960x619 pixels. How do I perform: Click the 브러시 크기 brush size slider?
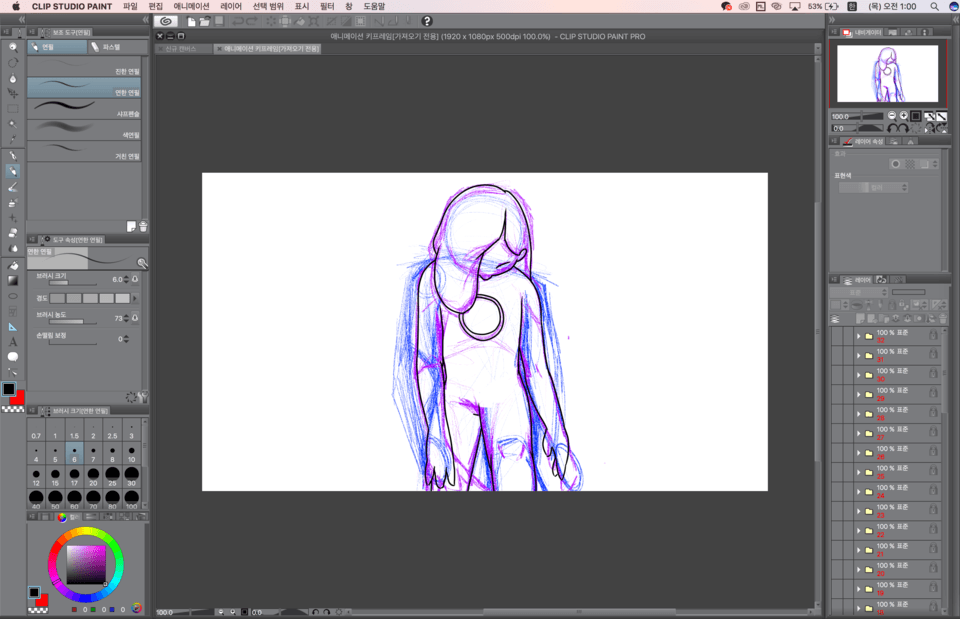73,283
